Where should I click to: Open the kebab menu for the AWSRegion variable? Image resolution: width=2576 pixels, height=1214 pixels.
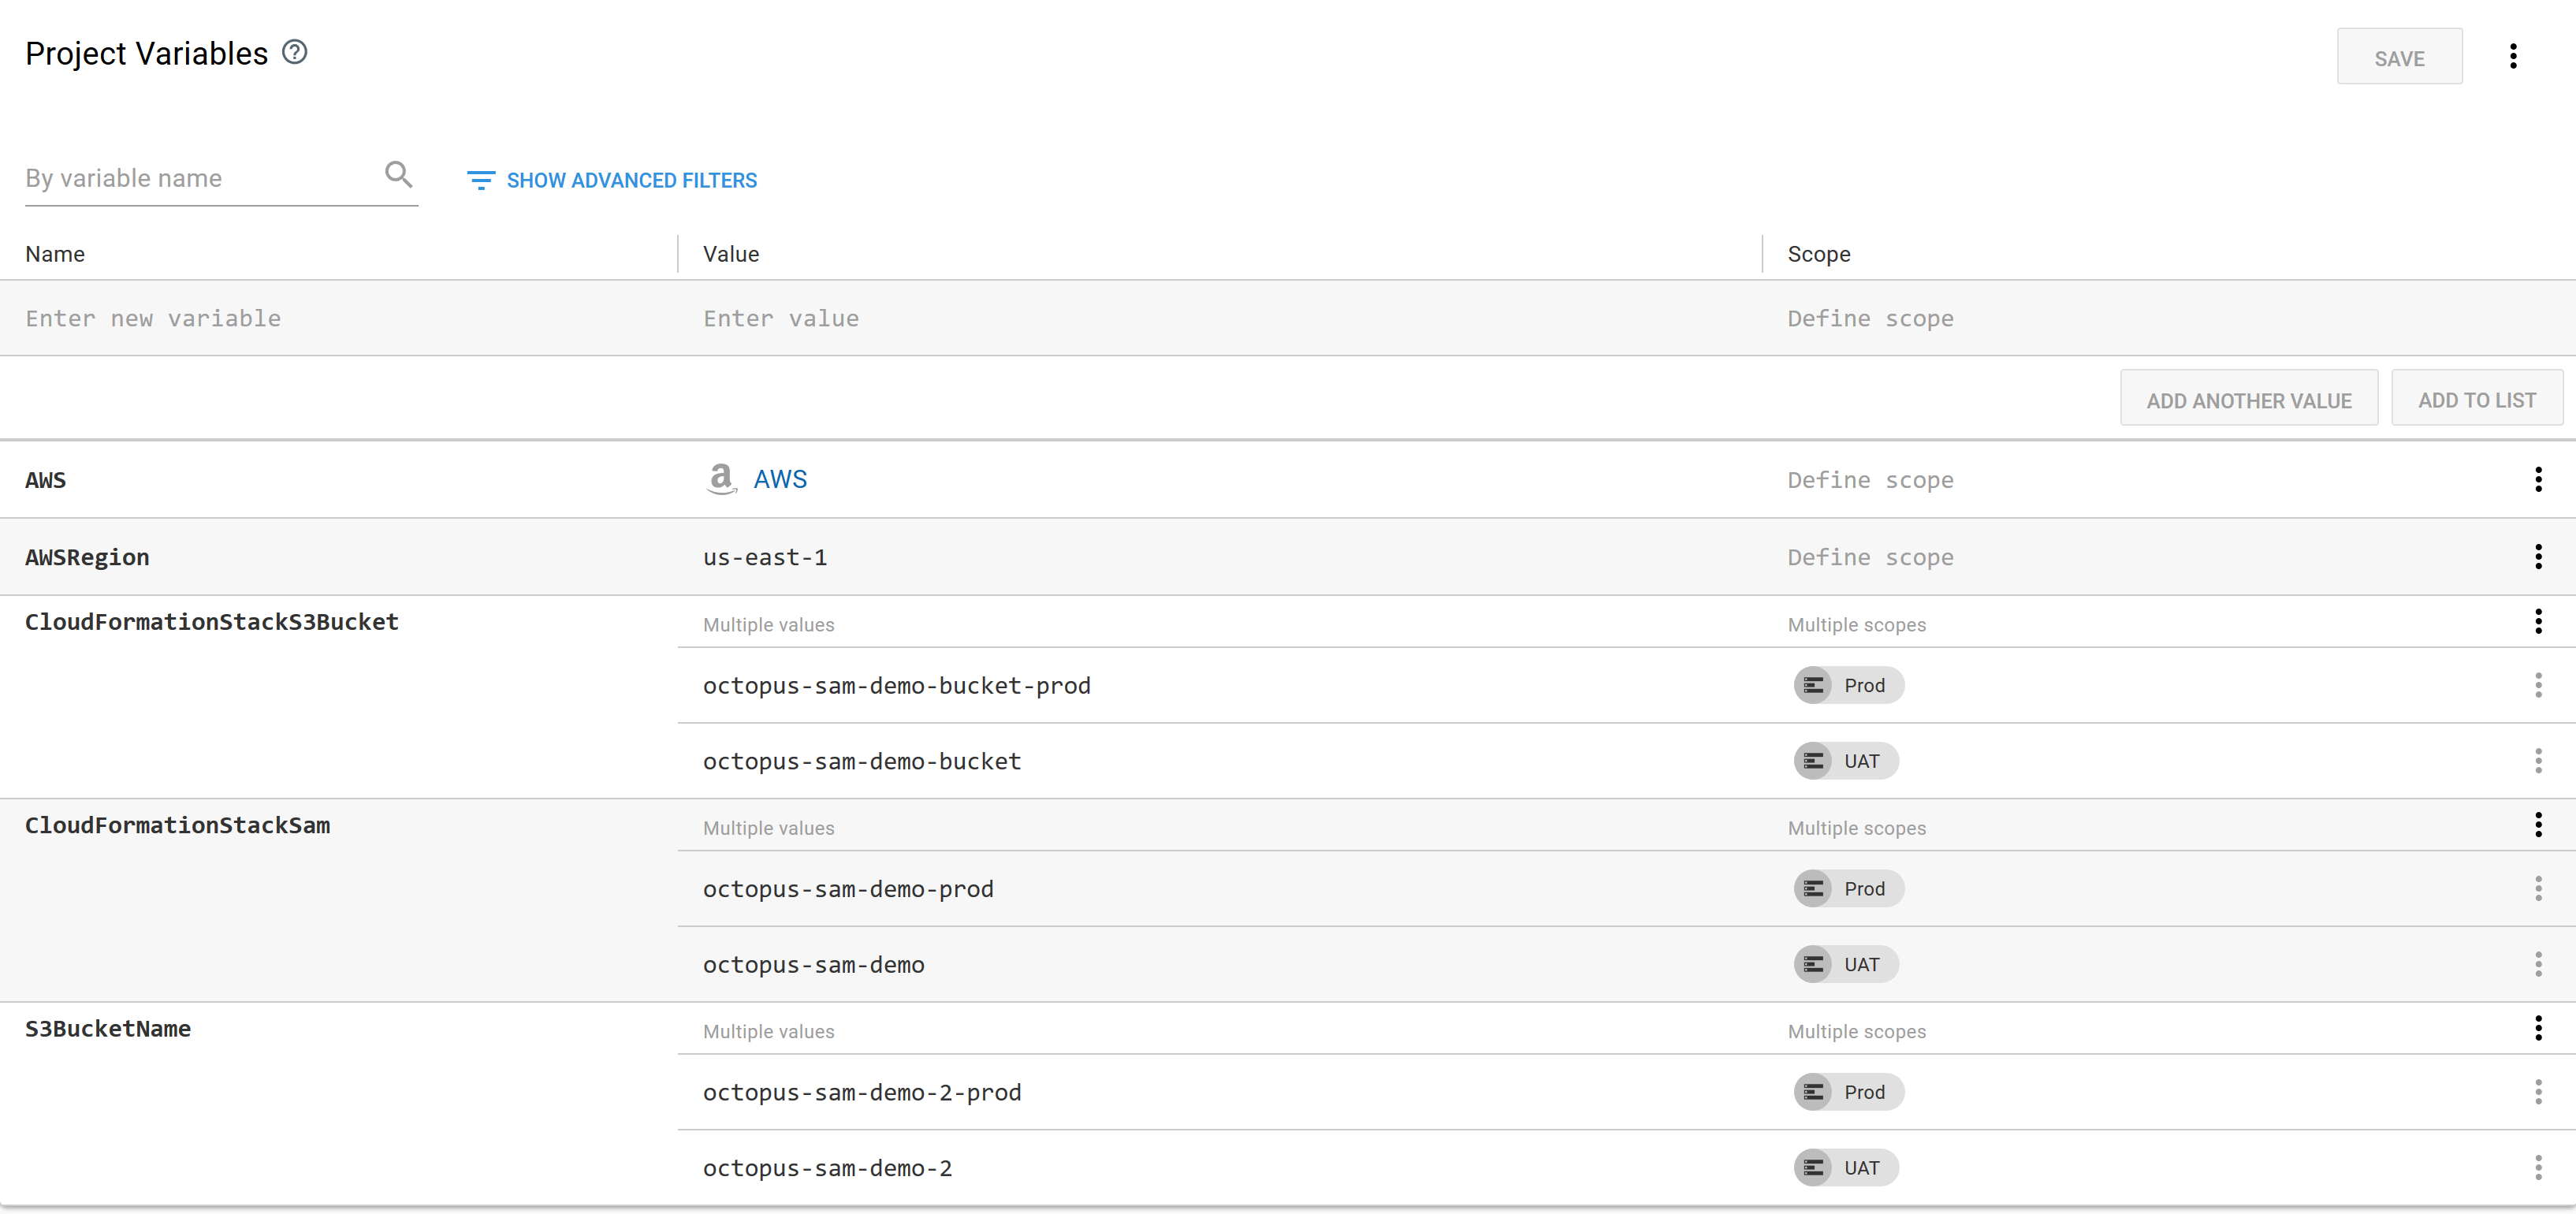tap(2537, 557)
